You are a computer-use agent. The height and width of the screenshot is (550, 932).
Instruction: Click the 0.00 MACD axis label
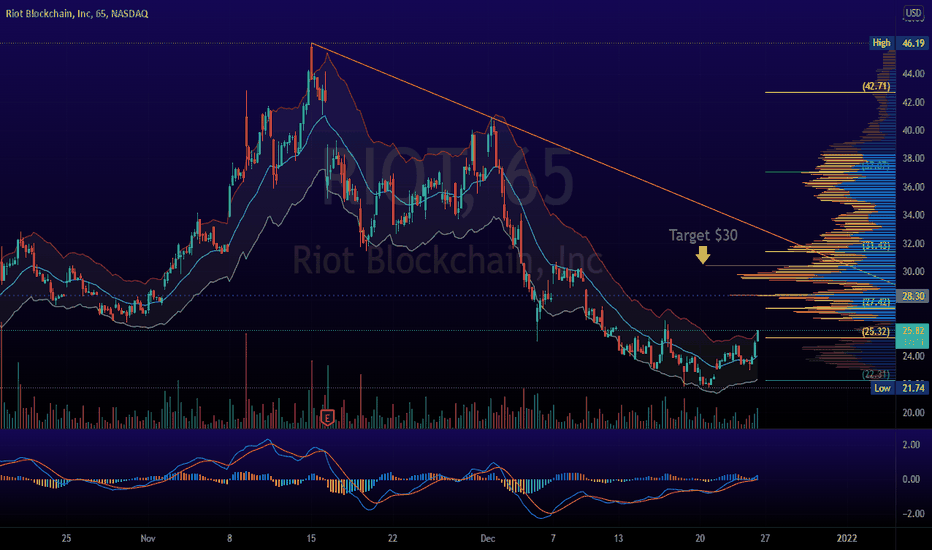pyautogui.click(x=911, y=479)
